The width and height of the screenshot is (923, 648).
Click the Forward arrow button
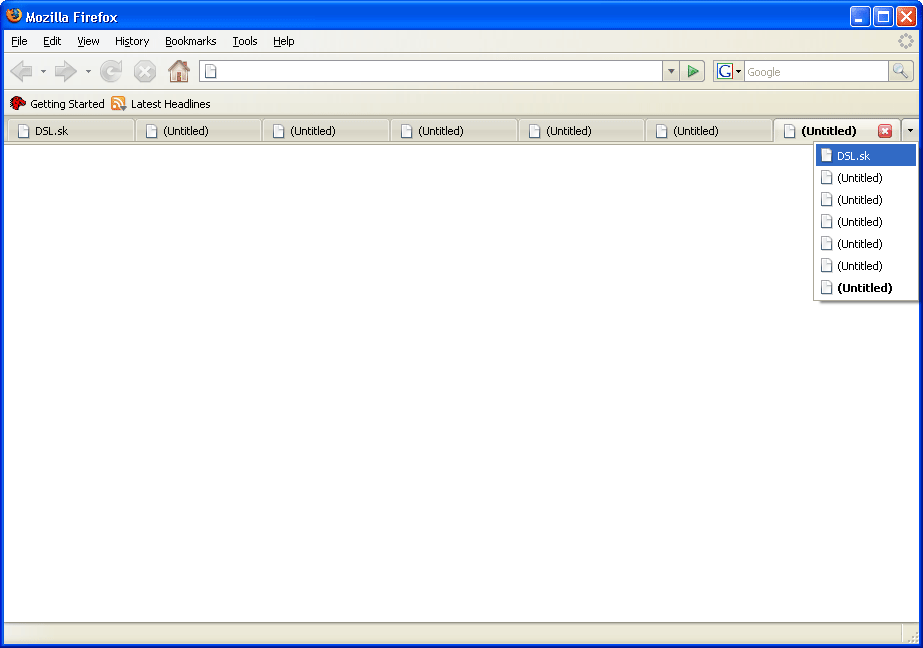tap(65, 72)
